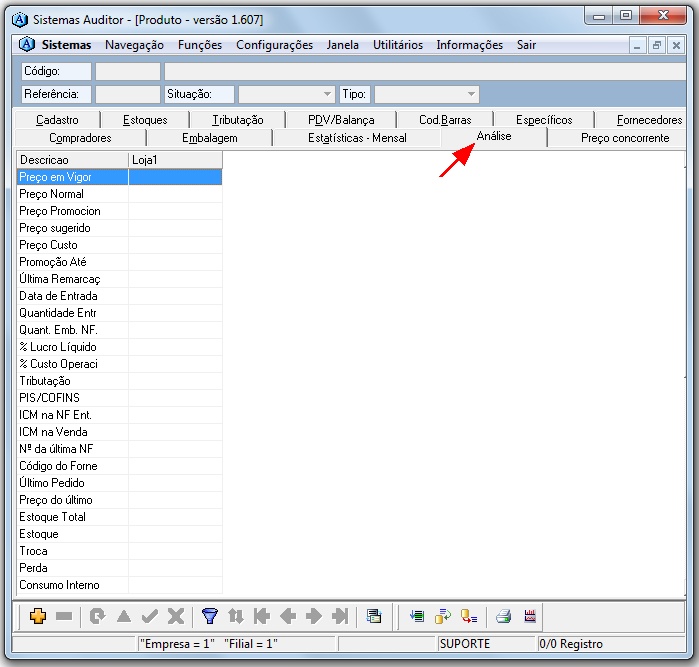This screenshot has height=667, width=699.
Task: Go to the first record arrow icon
Action: pos(262,616)
